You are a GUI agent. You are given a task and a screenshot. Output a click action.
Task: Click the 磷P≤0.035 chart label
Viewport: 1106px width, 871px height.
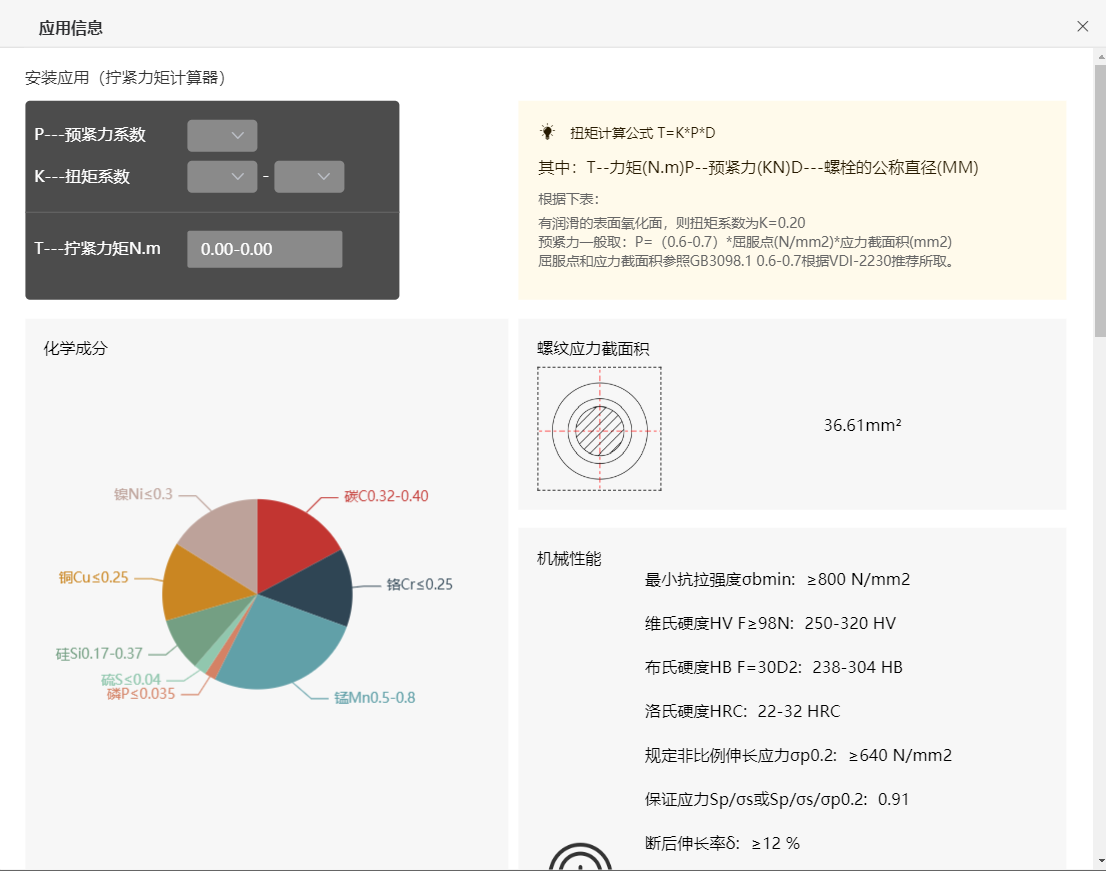(141, 693)
